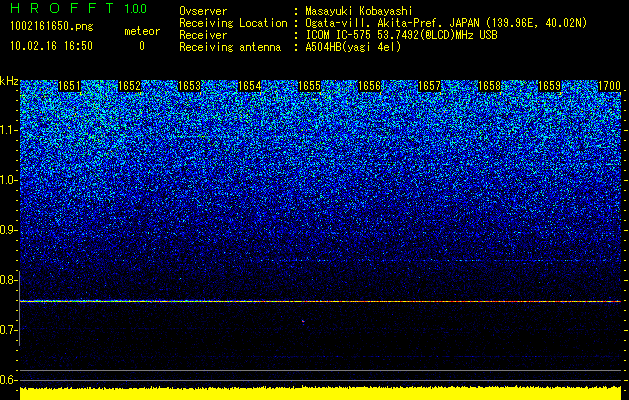Click the HROFFT 1.0.0 title text

click(79, 8)
